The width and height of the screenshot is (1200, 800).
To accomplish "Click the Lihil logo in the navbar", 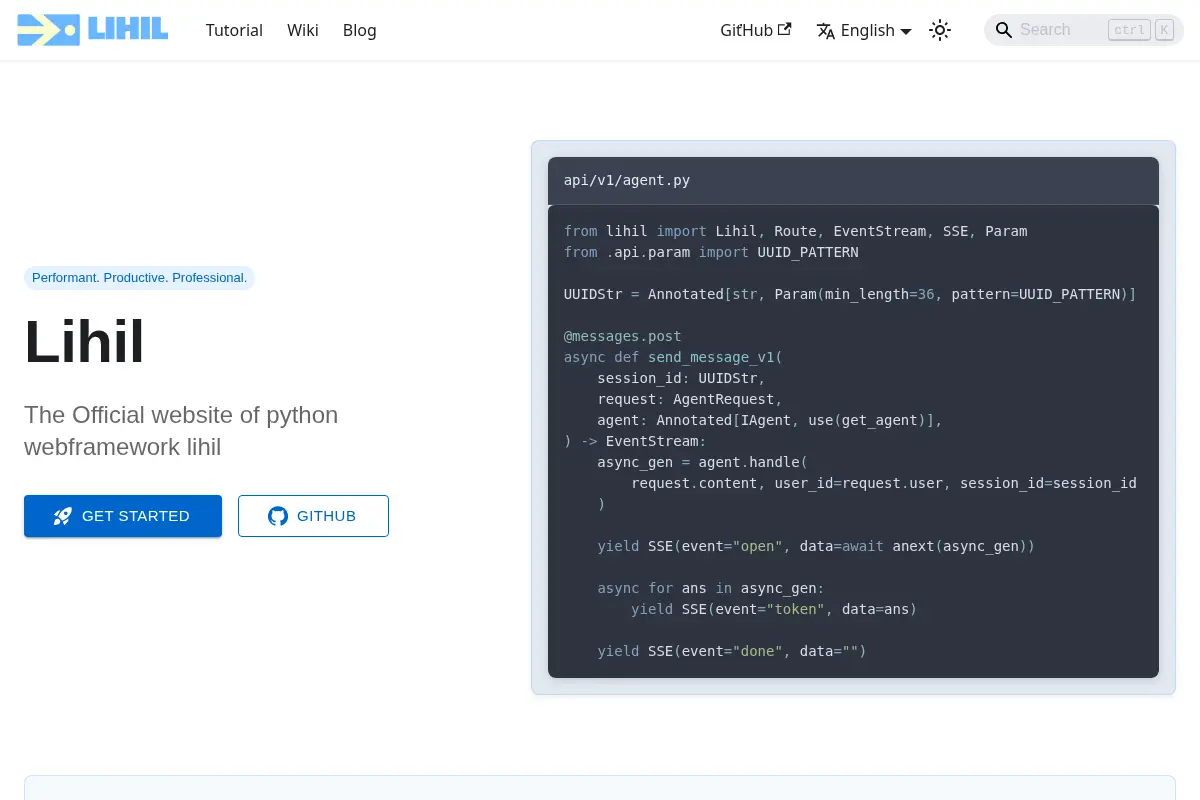I will click(x=93, y=30).
